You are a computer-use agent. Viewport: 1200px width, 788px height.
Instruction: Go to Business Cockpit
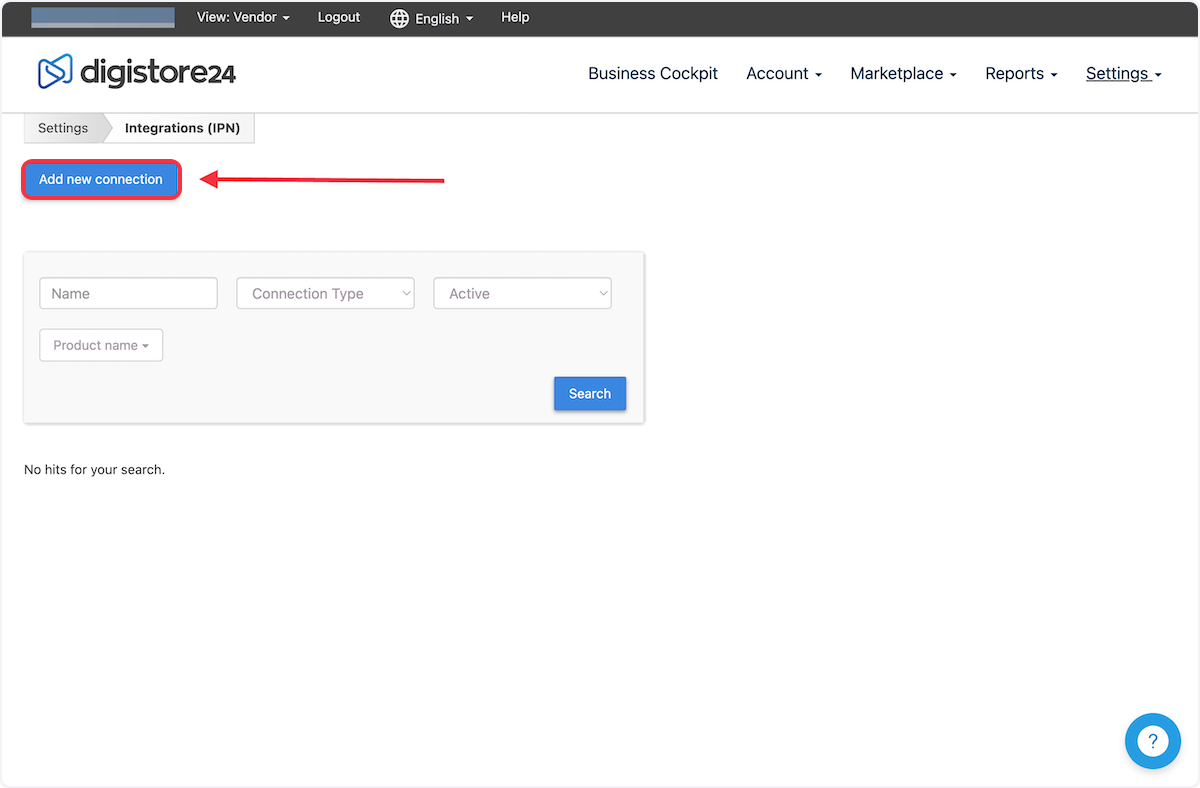[653, 73]
